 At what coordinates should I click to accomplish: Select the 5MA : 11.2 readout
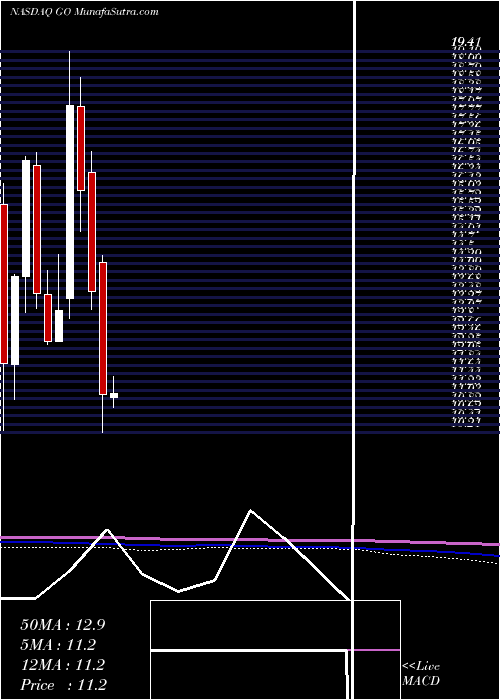click(58, 645)
